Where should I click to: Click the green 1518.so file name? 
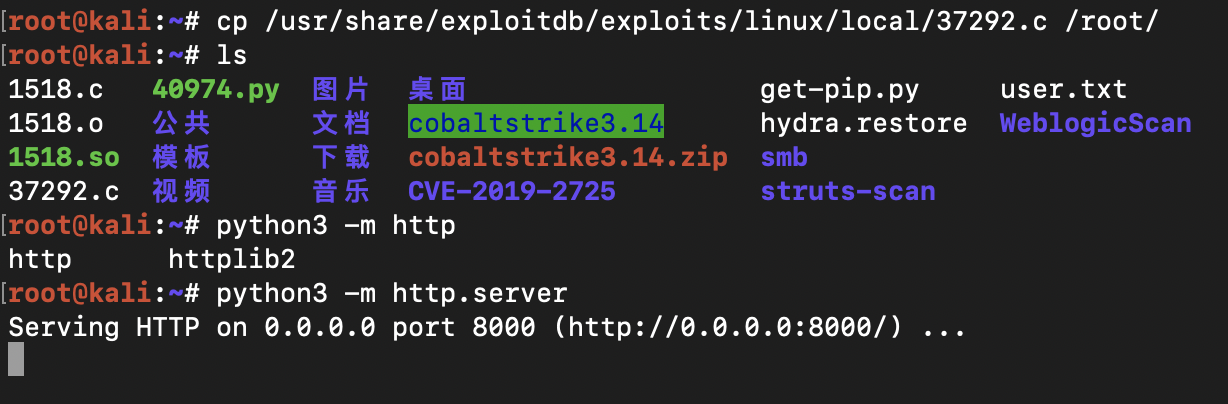56,157
